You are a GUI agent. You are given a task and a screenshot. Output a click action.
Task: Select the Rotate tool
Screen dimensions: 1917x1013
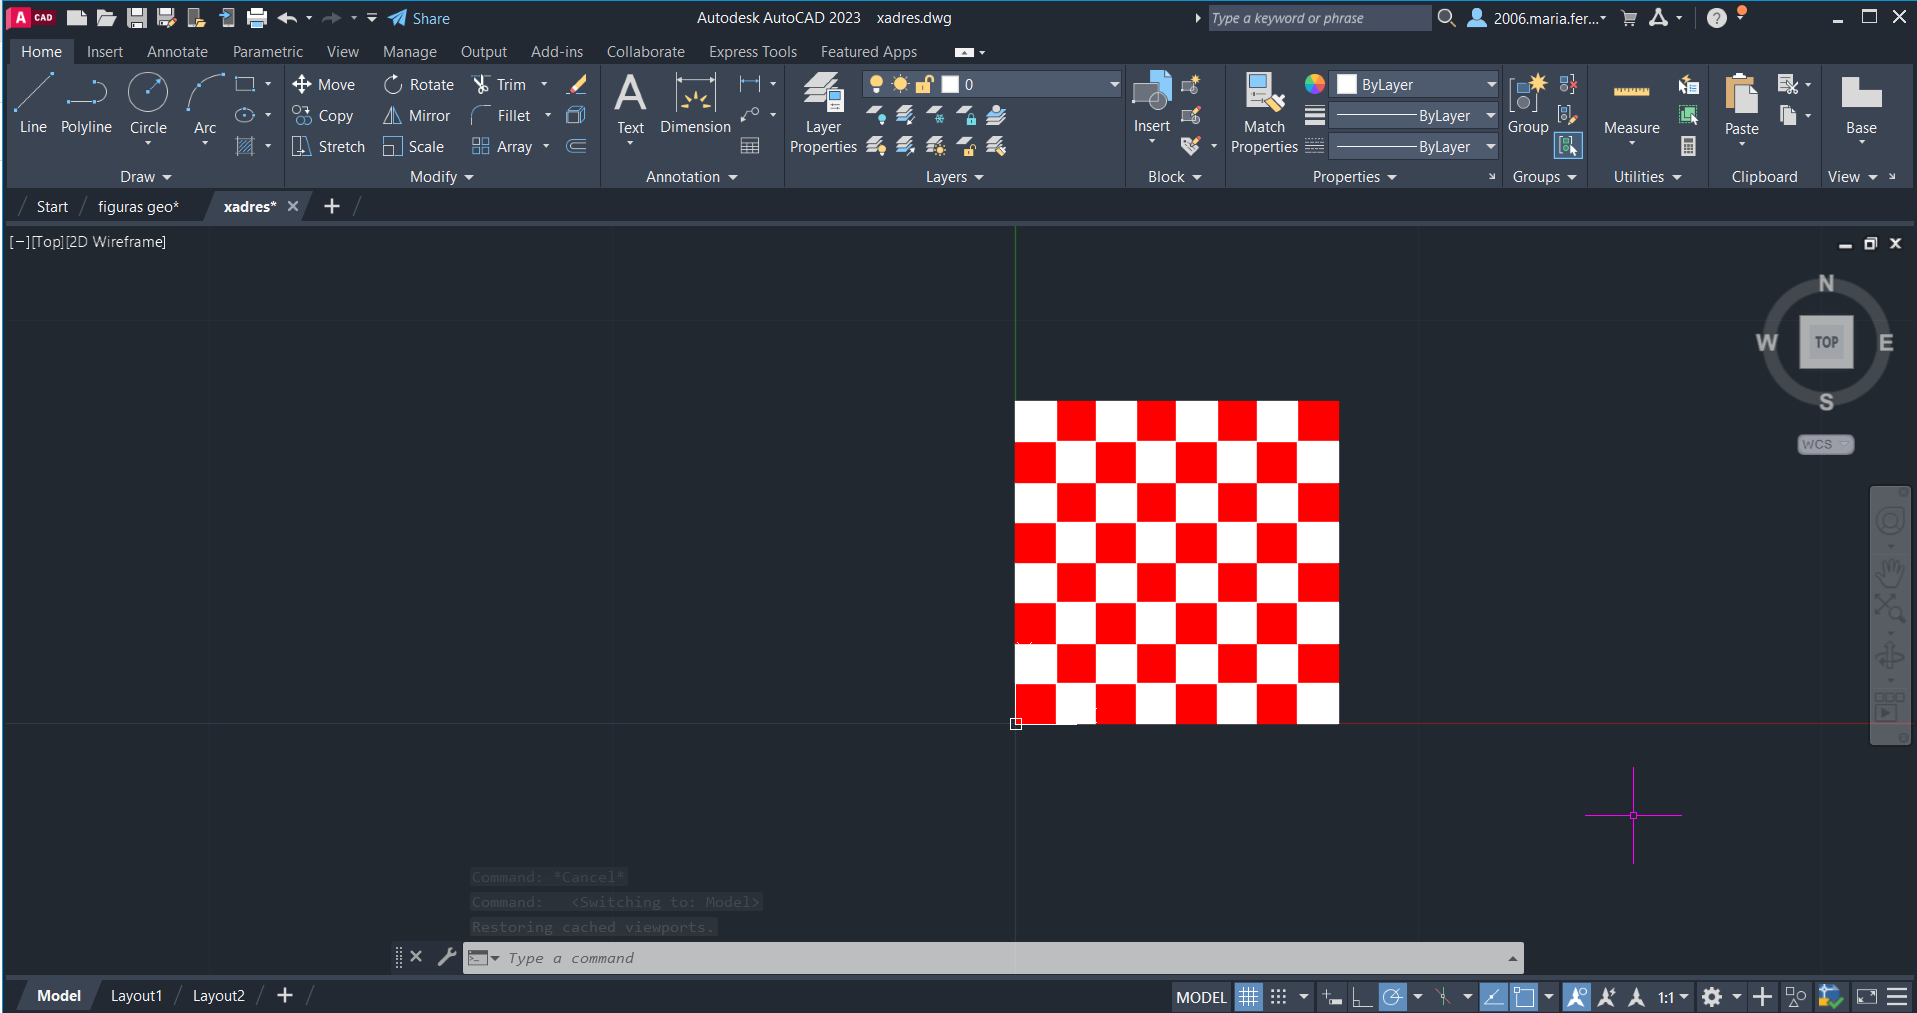(419, 85)
